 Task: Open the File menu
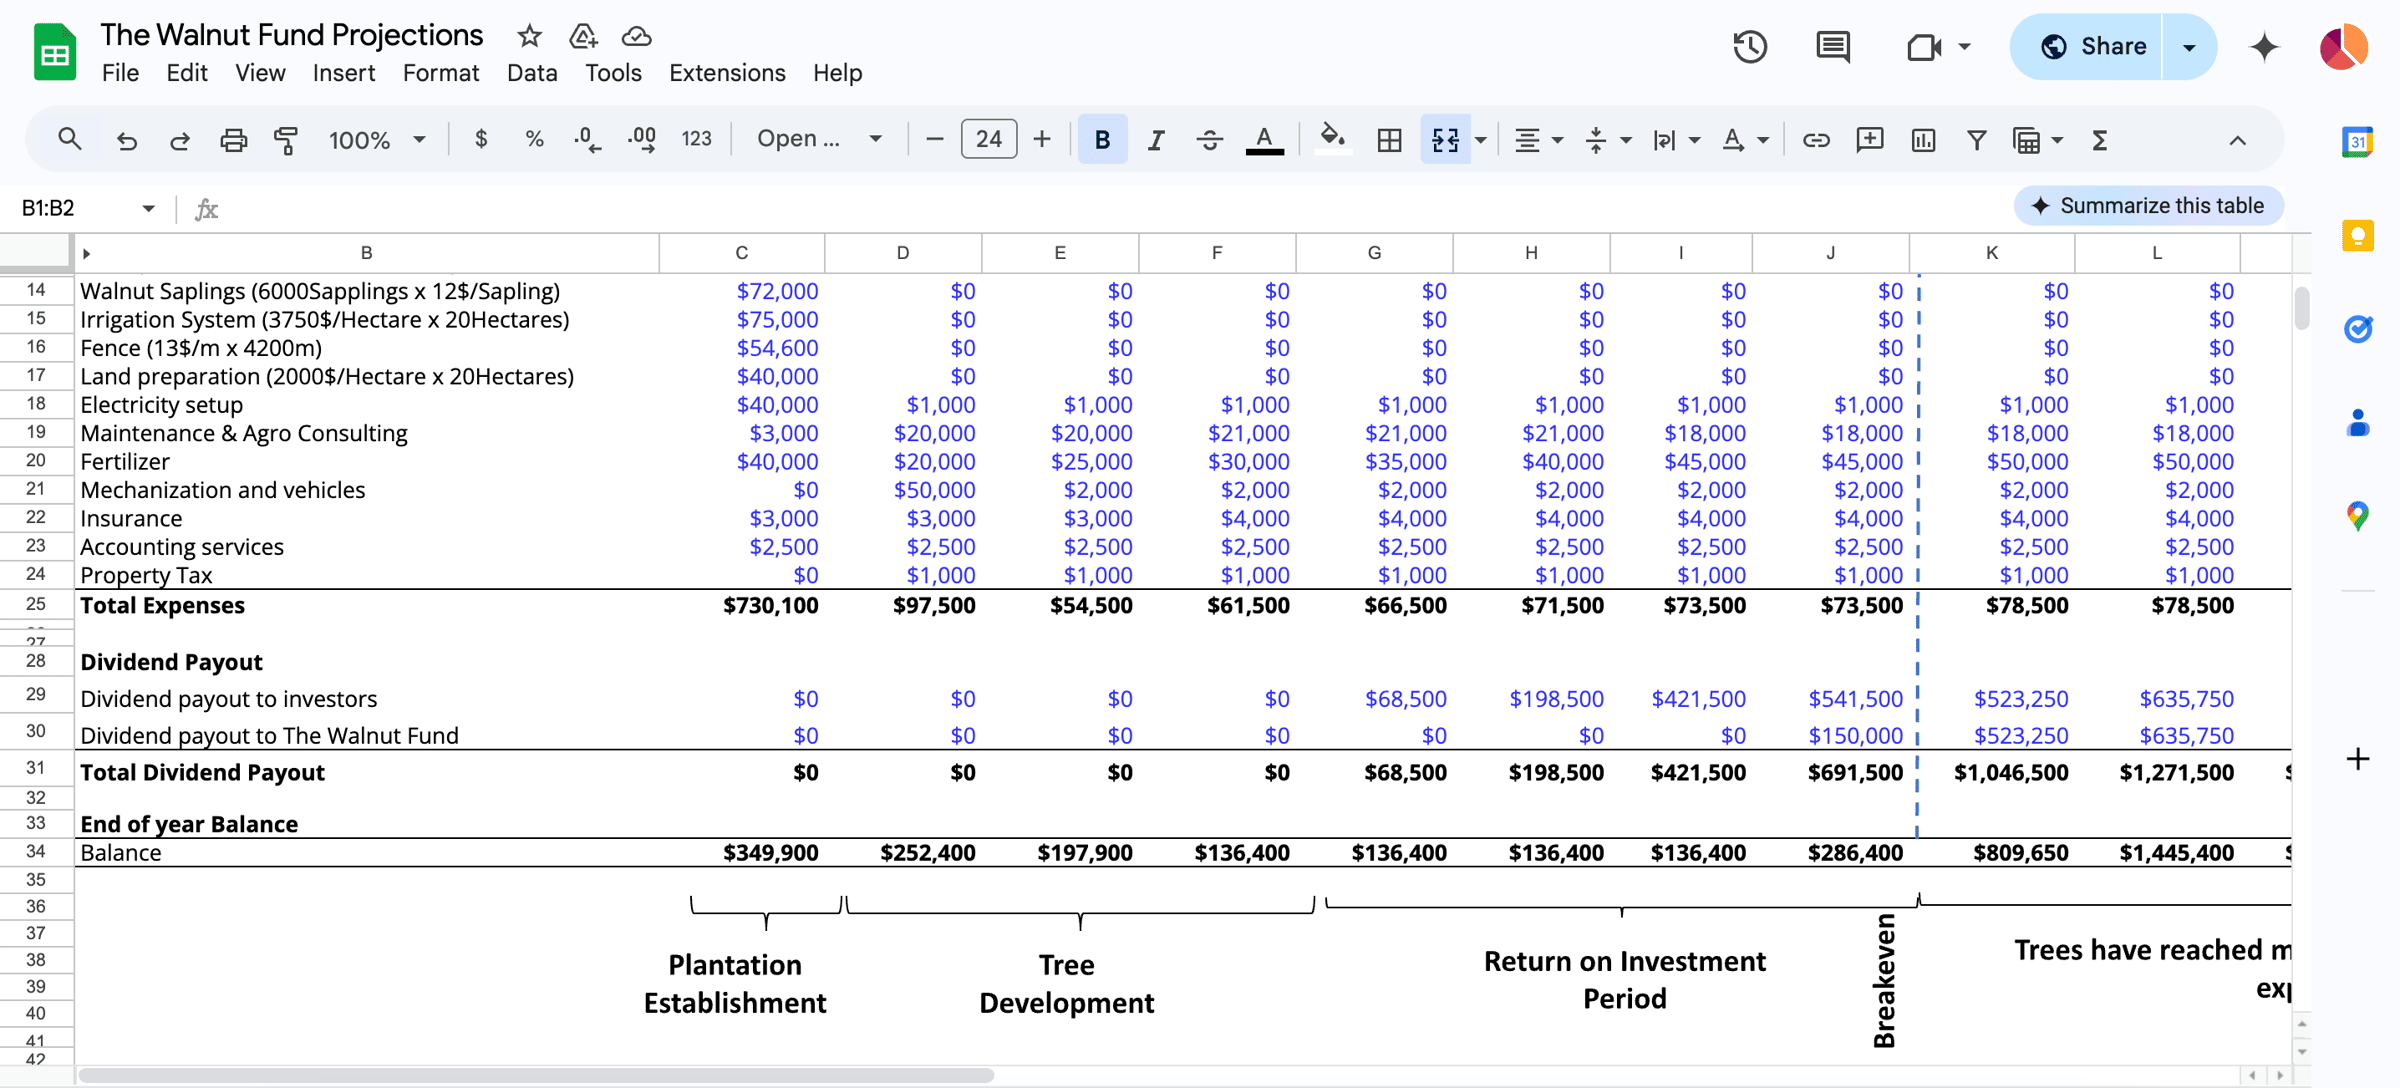pyautogui.click(x=120, y=73)
